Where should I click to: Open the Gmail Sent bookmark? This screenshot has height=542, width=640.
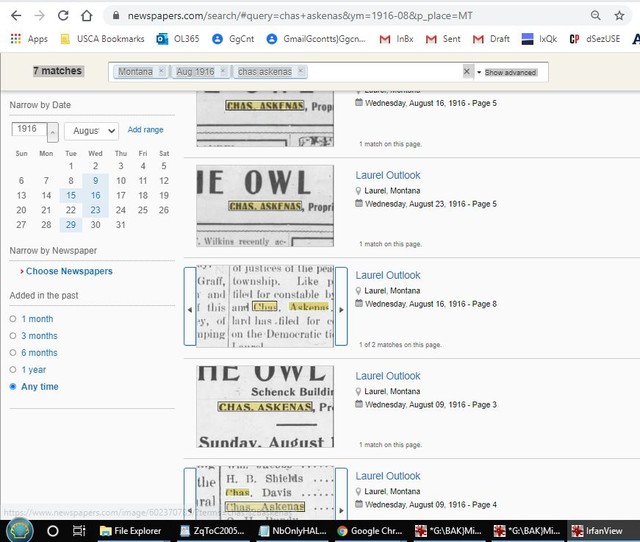[443, 39]
